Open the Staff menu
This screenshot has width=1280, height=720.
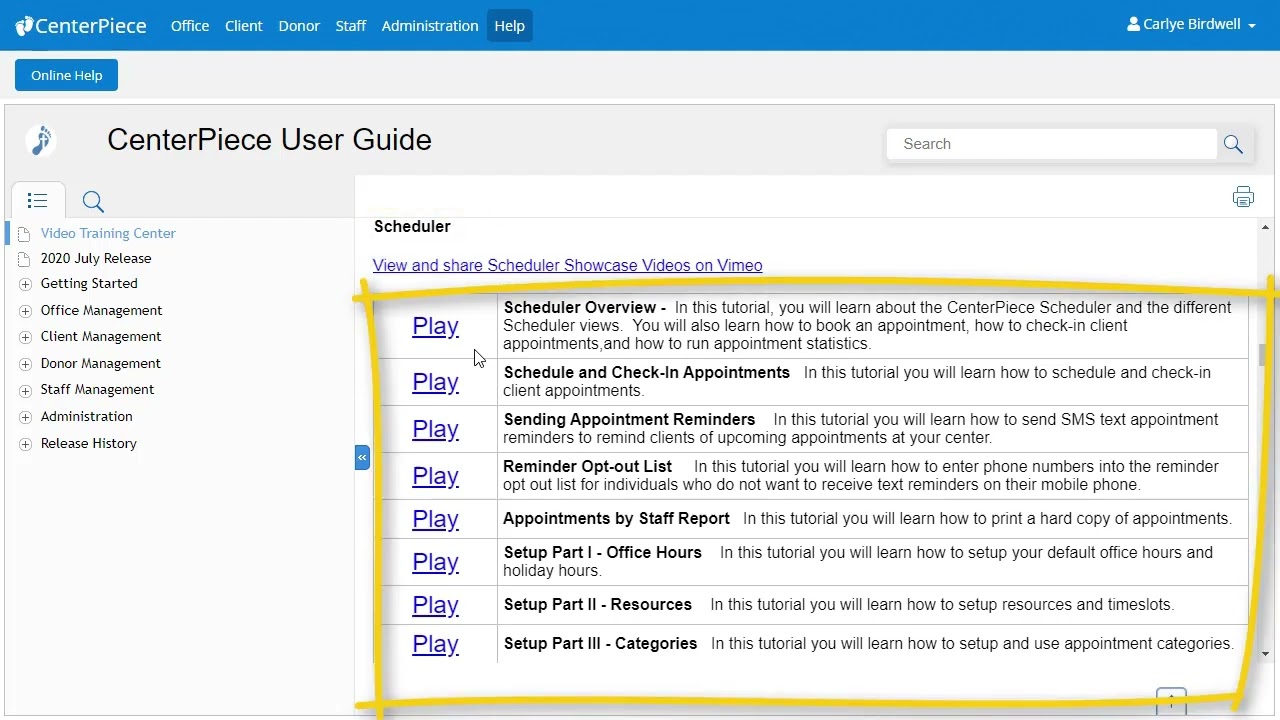pos(351,26)
